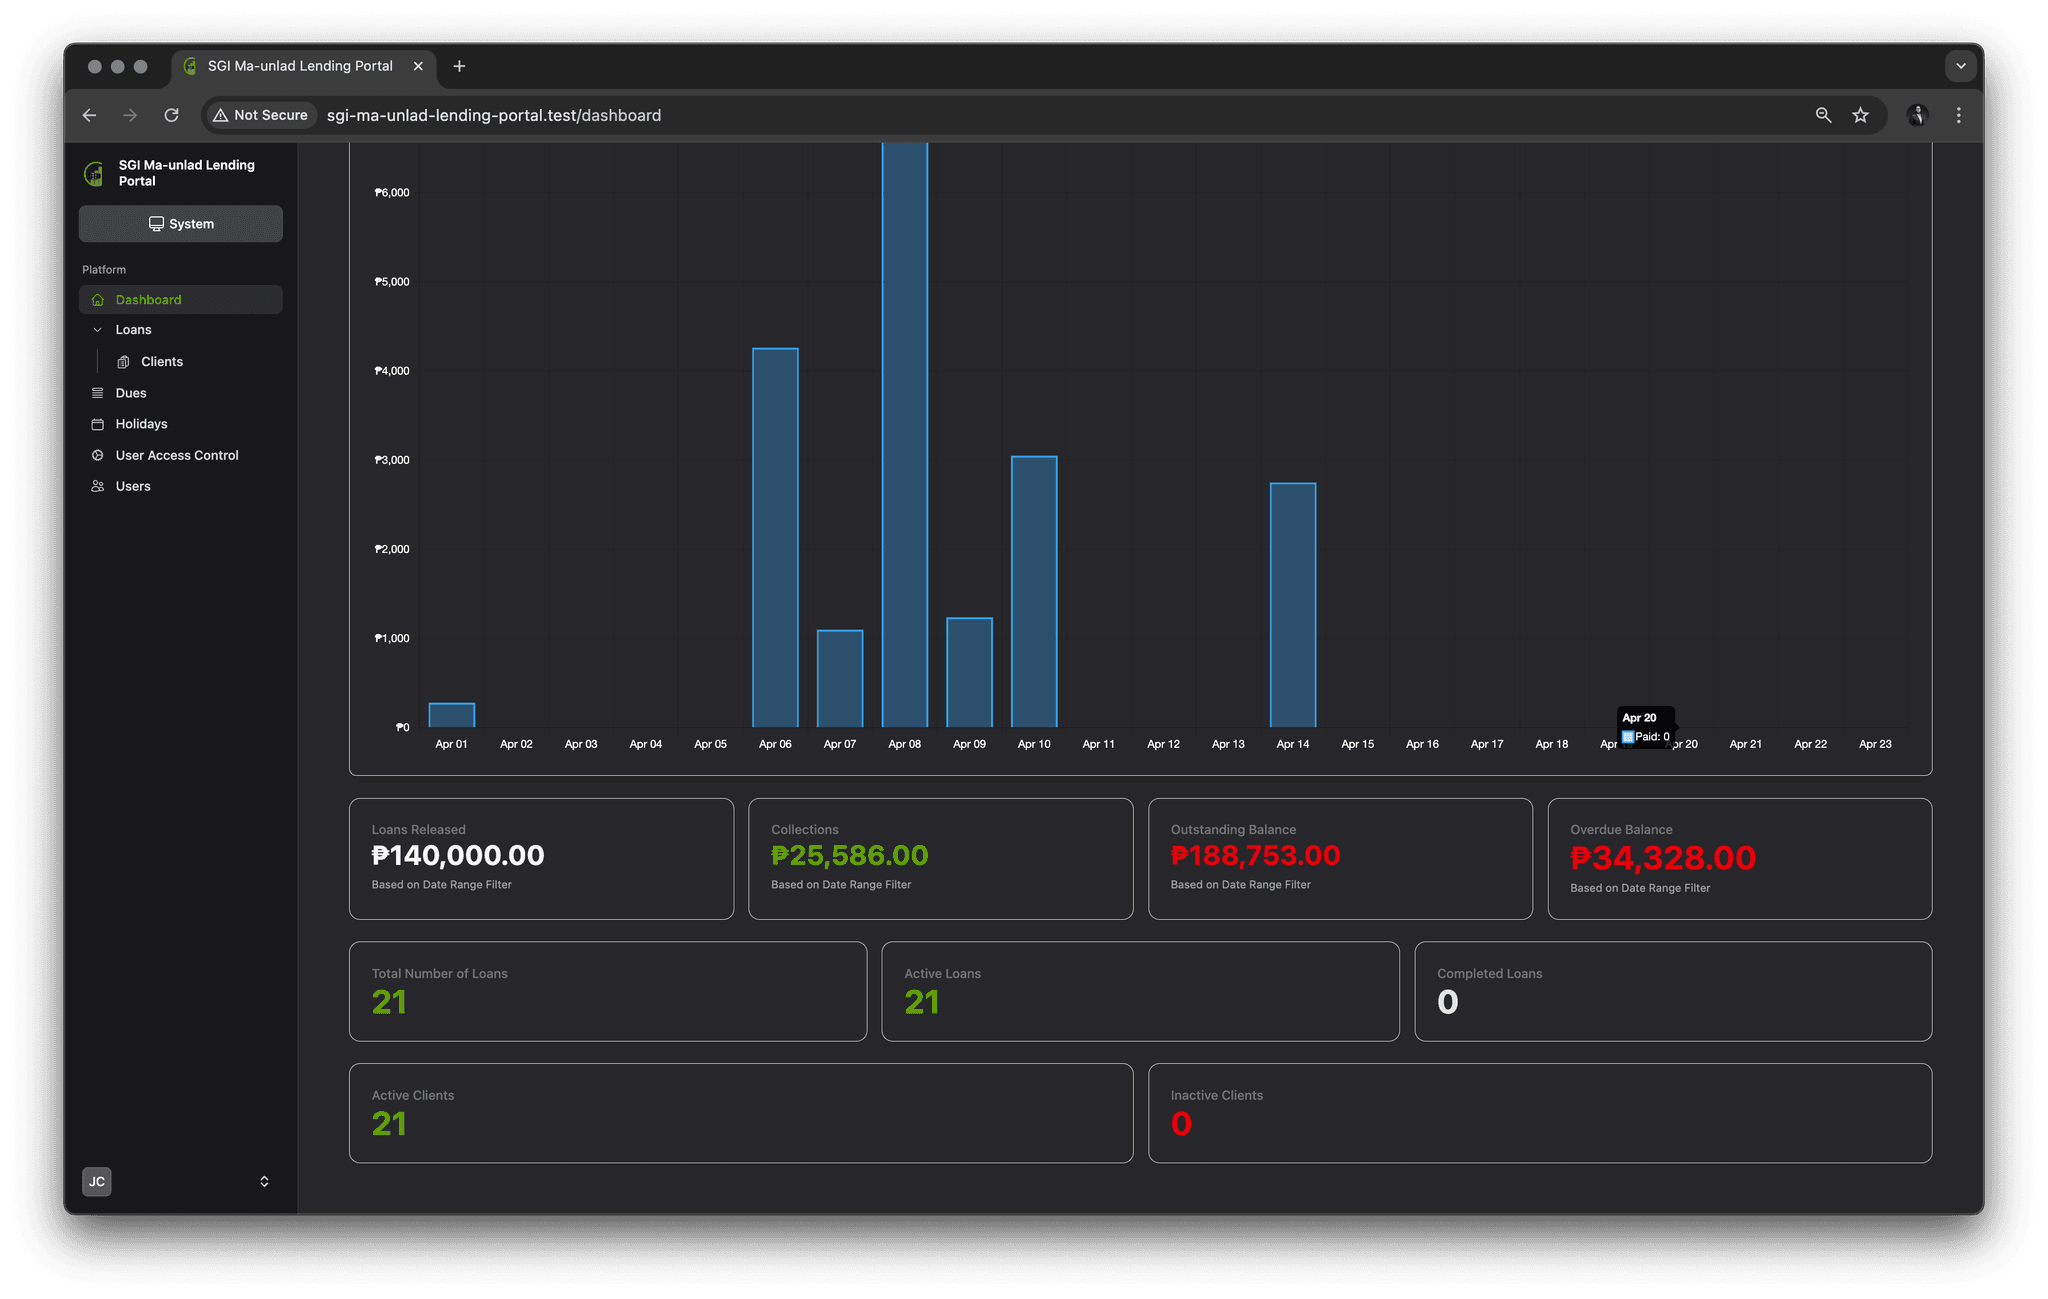Click the Not Secure warning badge

(260, 115)
